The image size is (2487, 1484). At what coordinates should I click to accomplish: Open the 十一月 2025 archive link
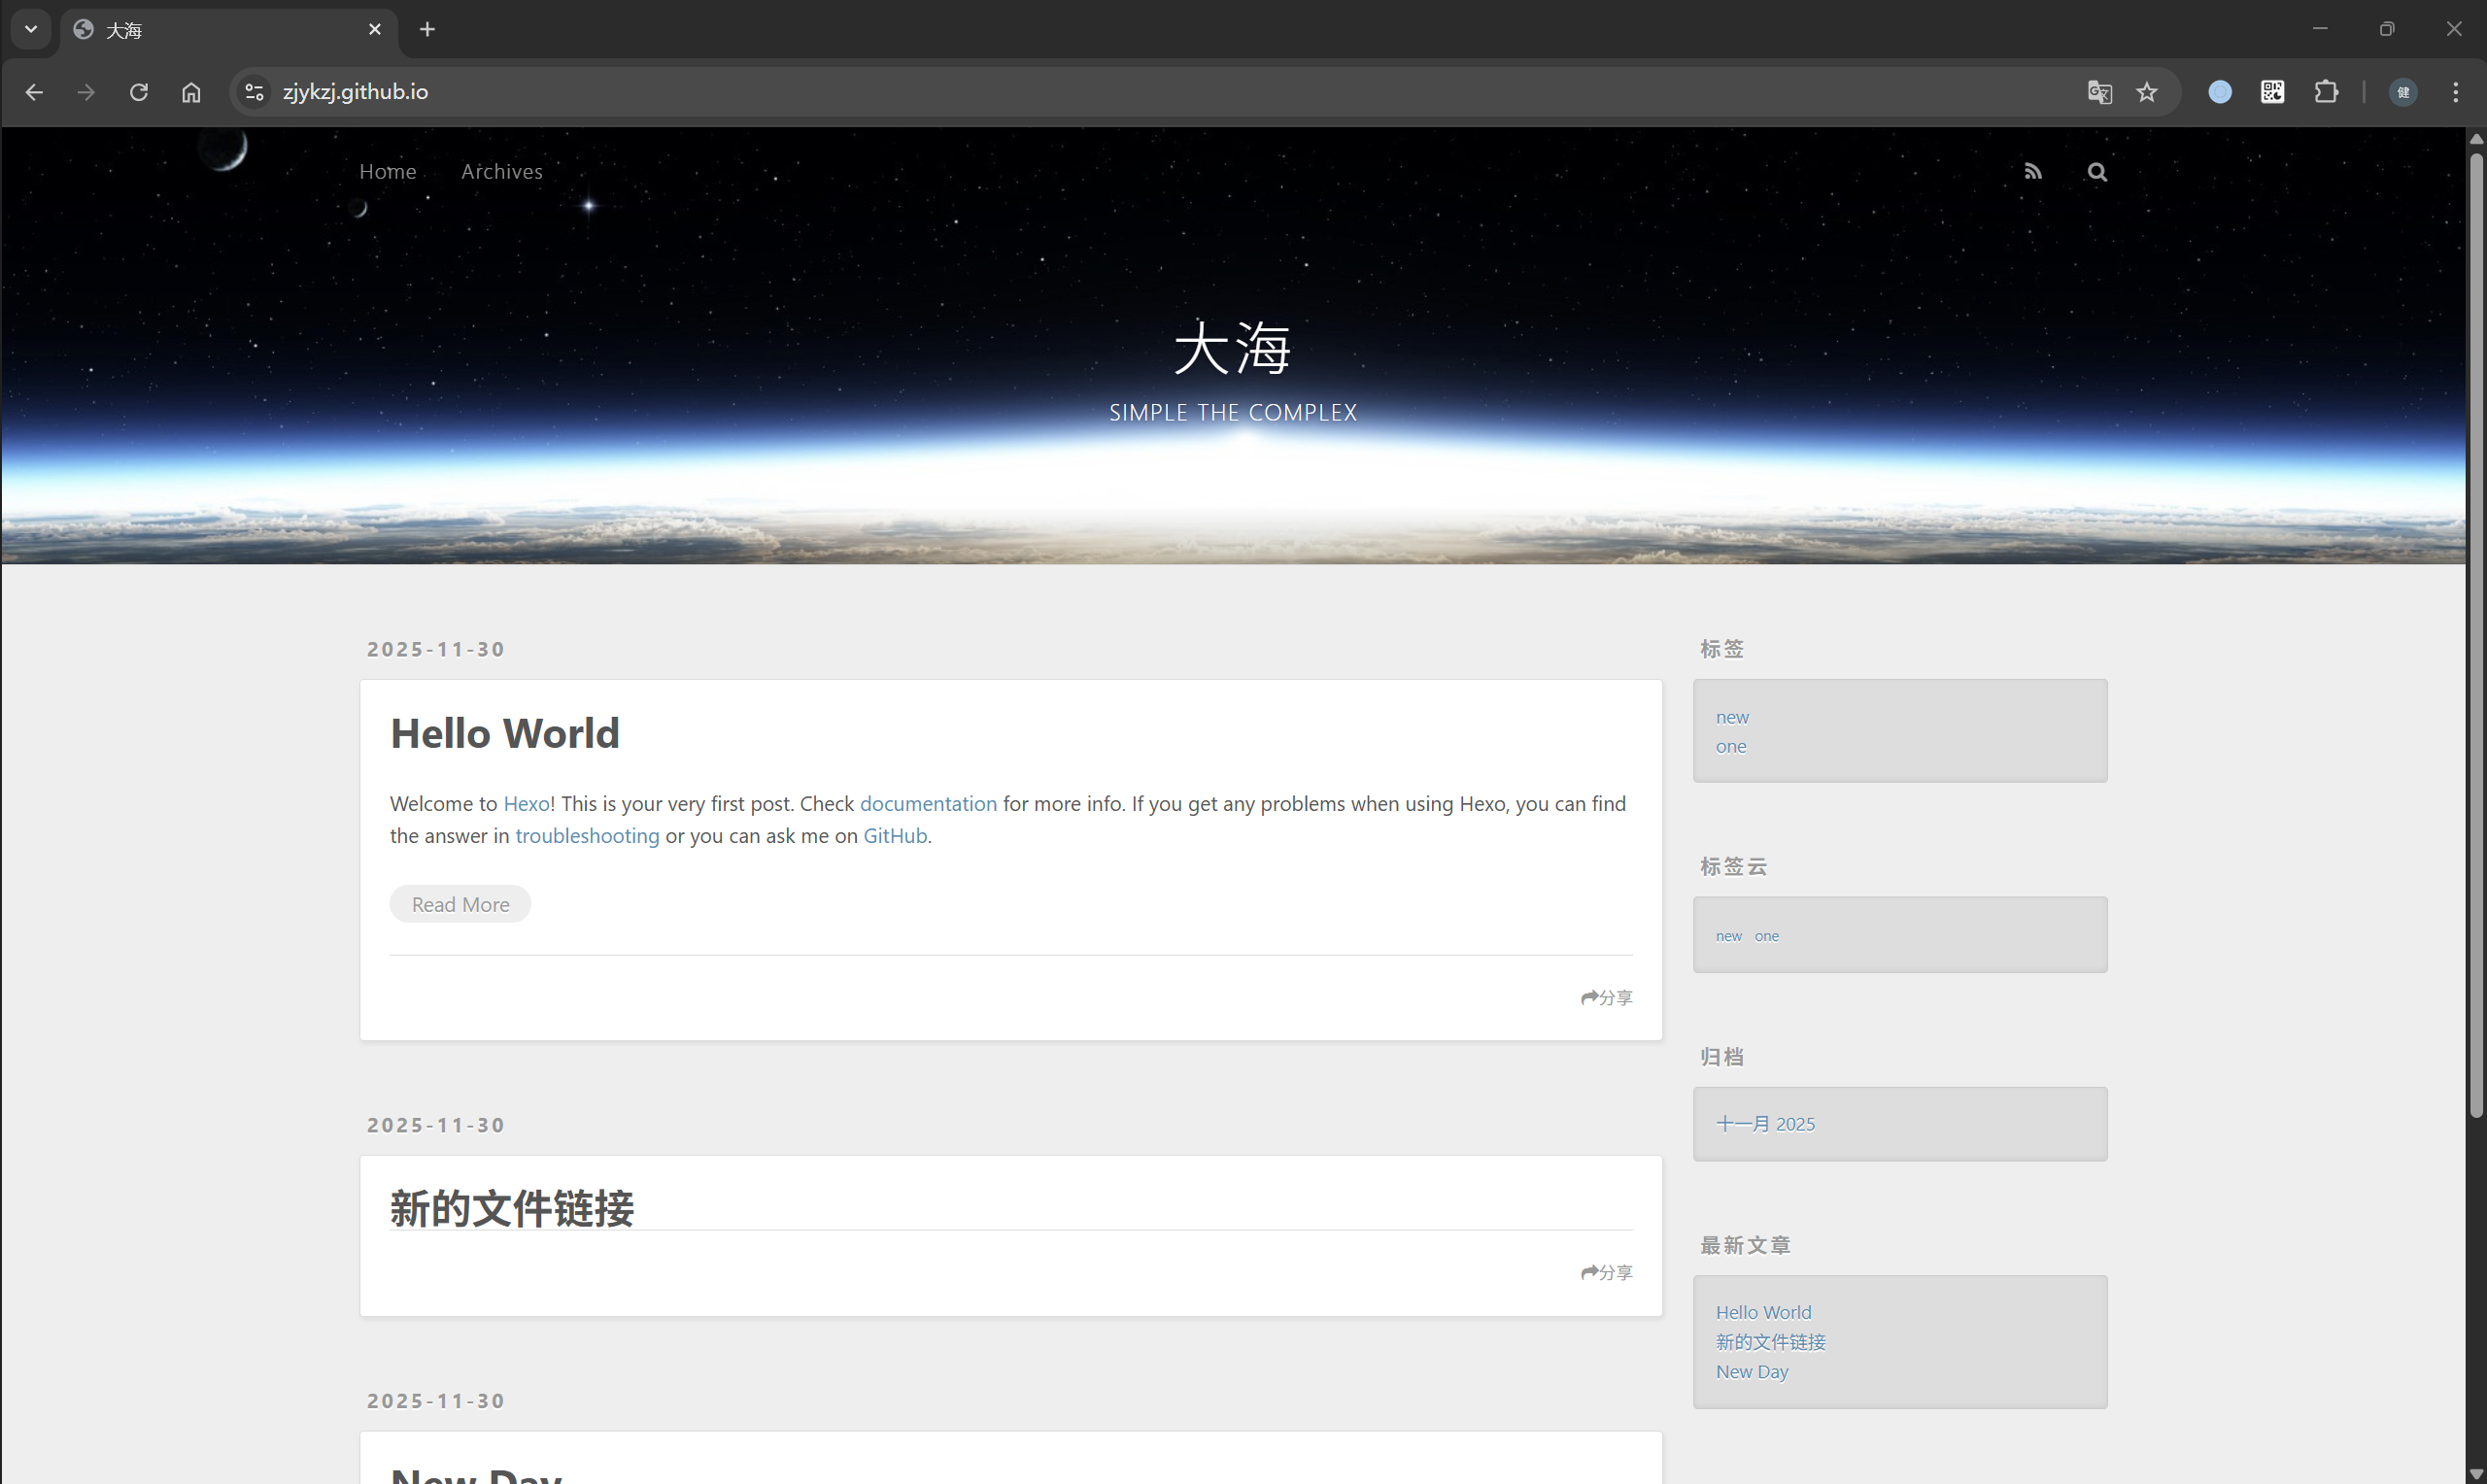(x=1765, y=1123)
